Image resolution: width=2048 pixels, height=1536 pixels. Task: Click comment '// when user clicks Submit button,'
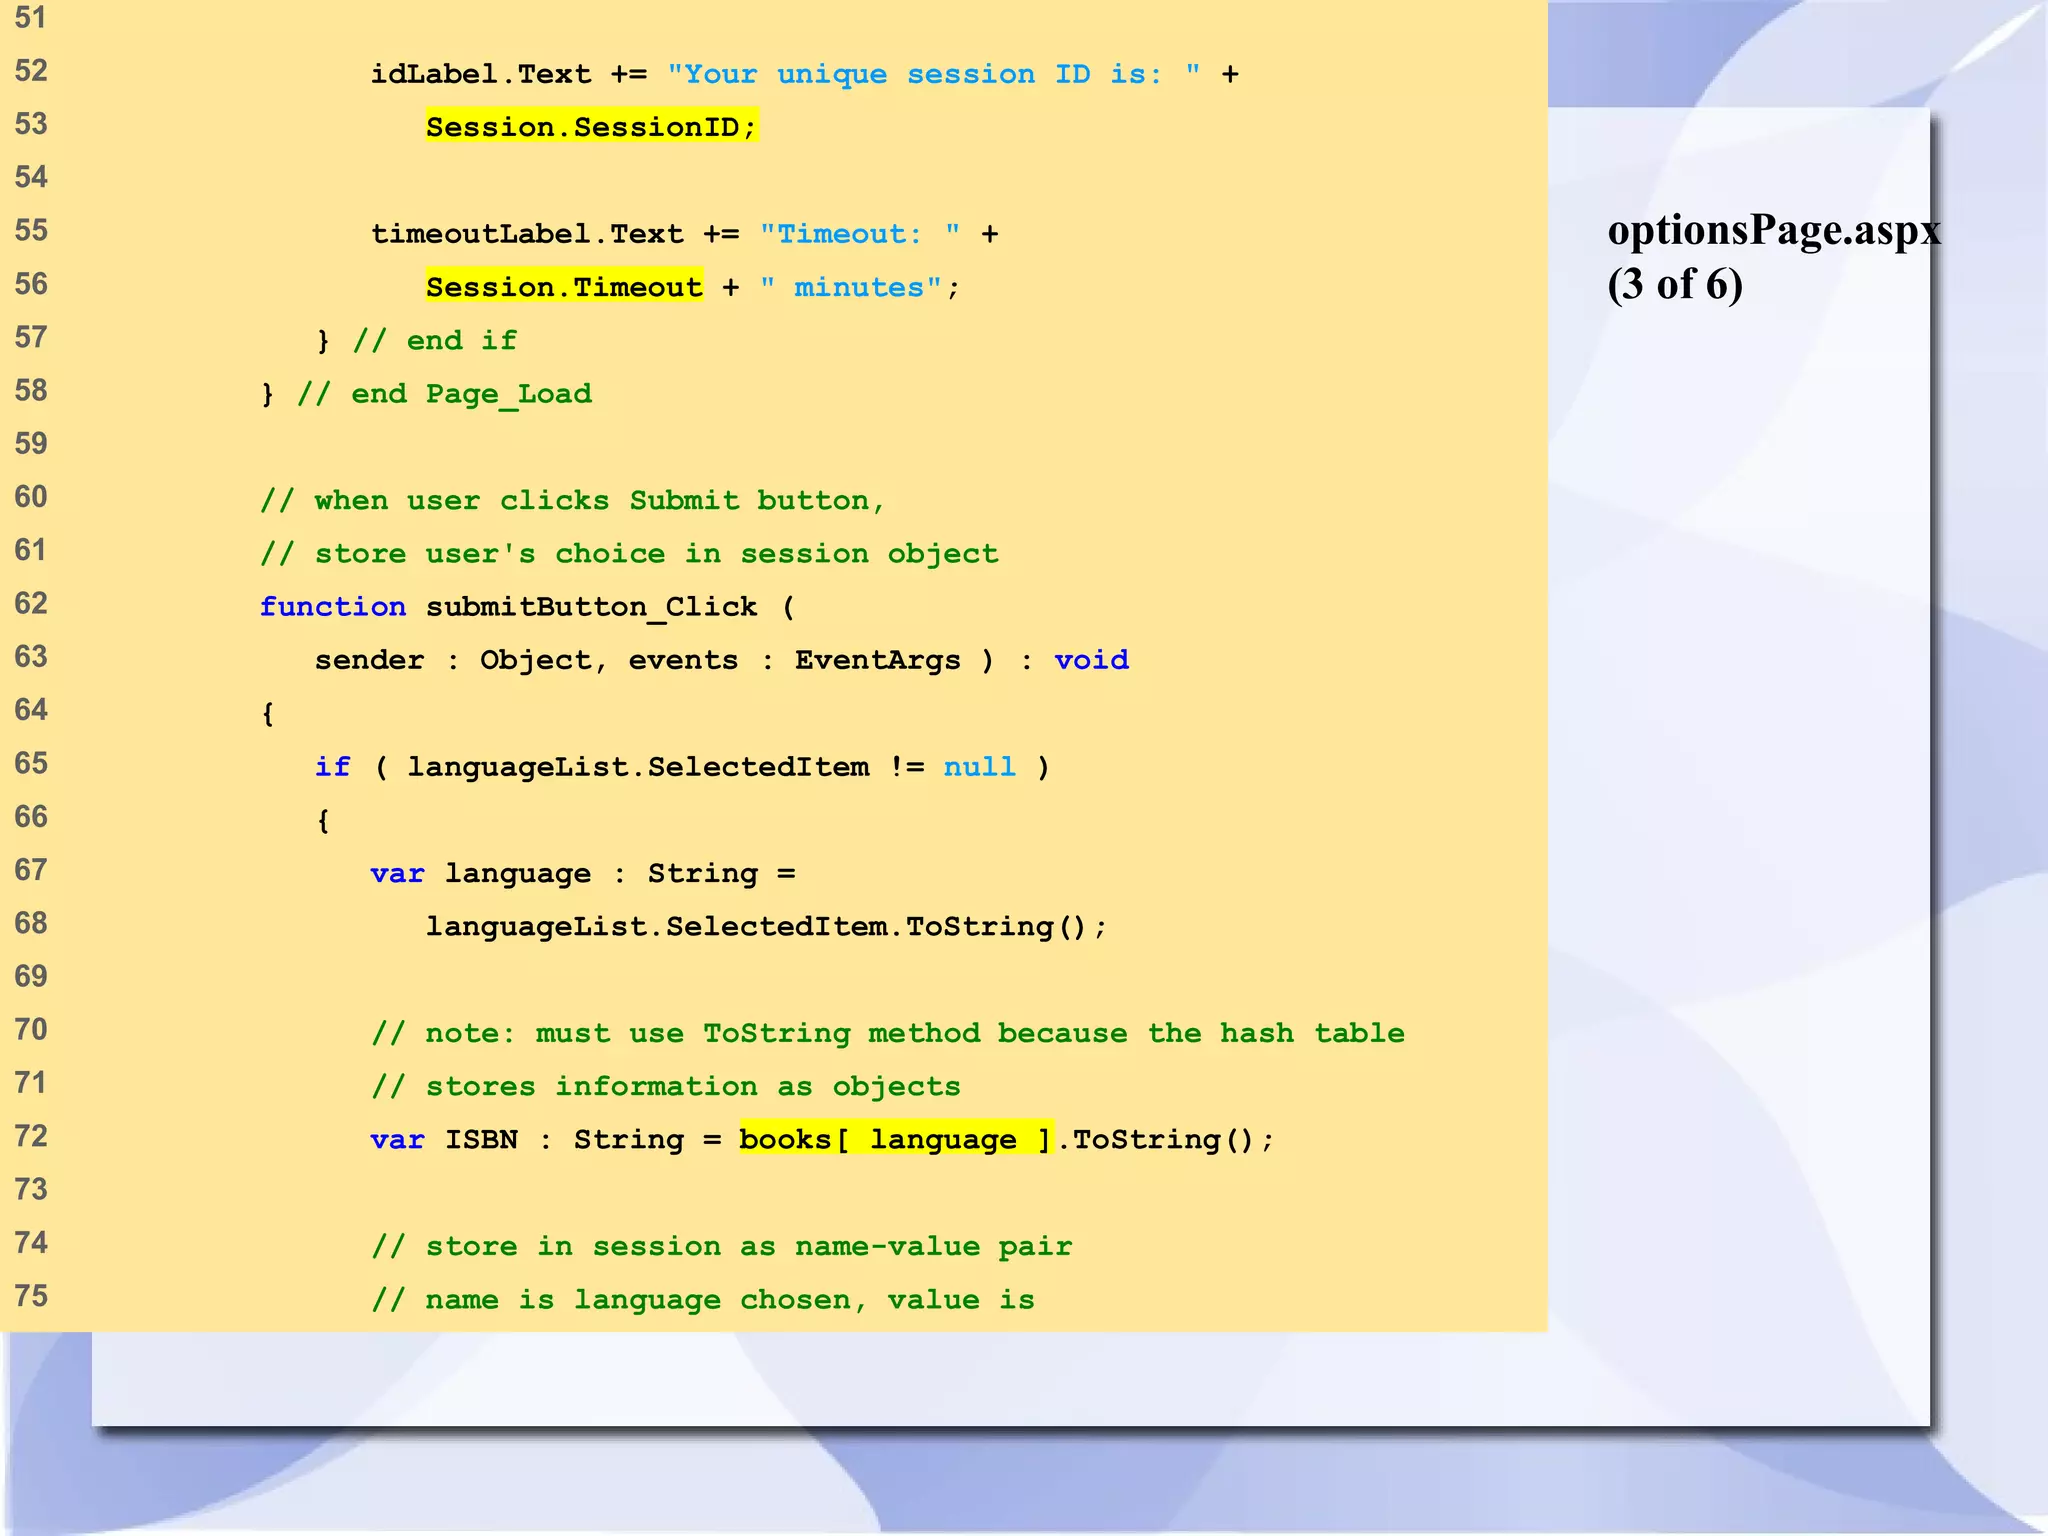click(x=573, y=500)
